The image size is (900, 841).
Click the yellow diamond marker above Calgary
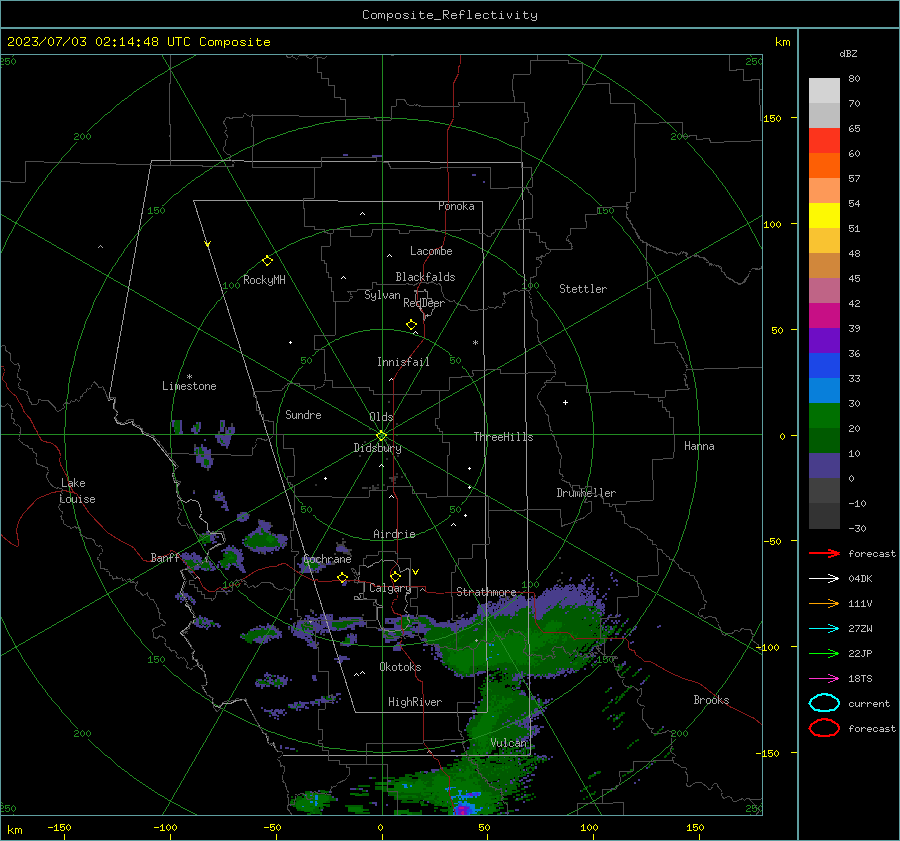[395, 576]
